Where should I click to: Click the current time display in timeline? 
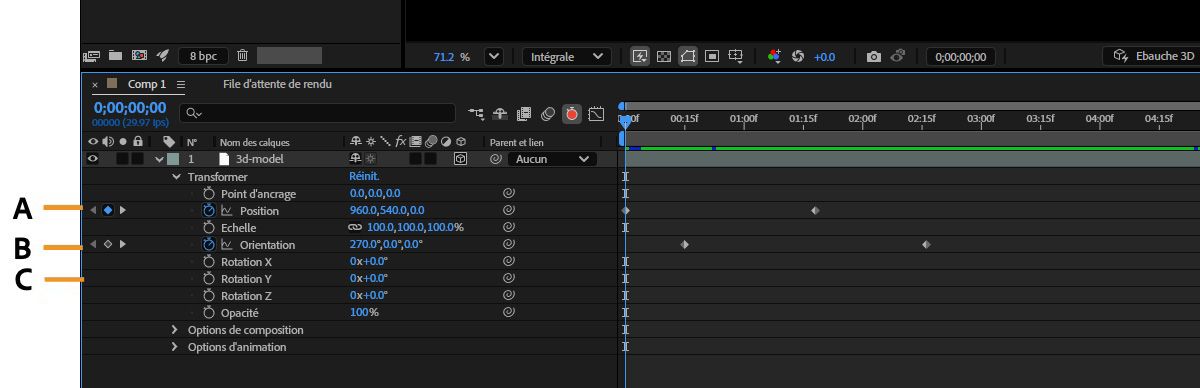pyautogui.click(x=130, y=108)
